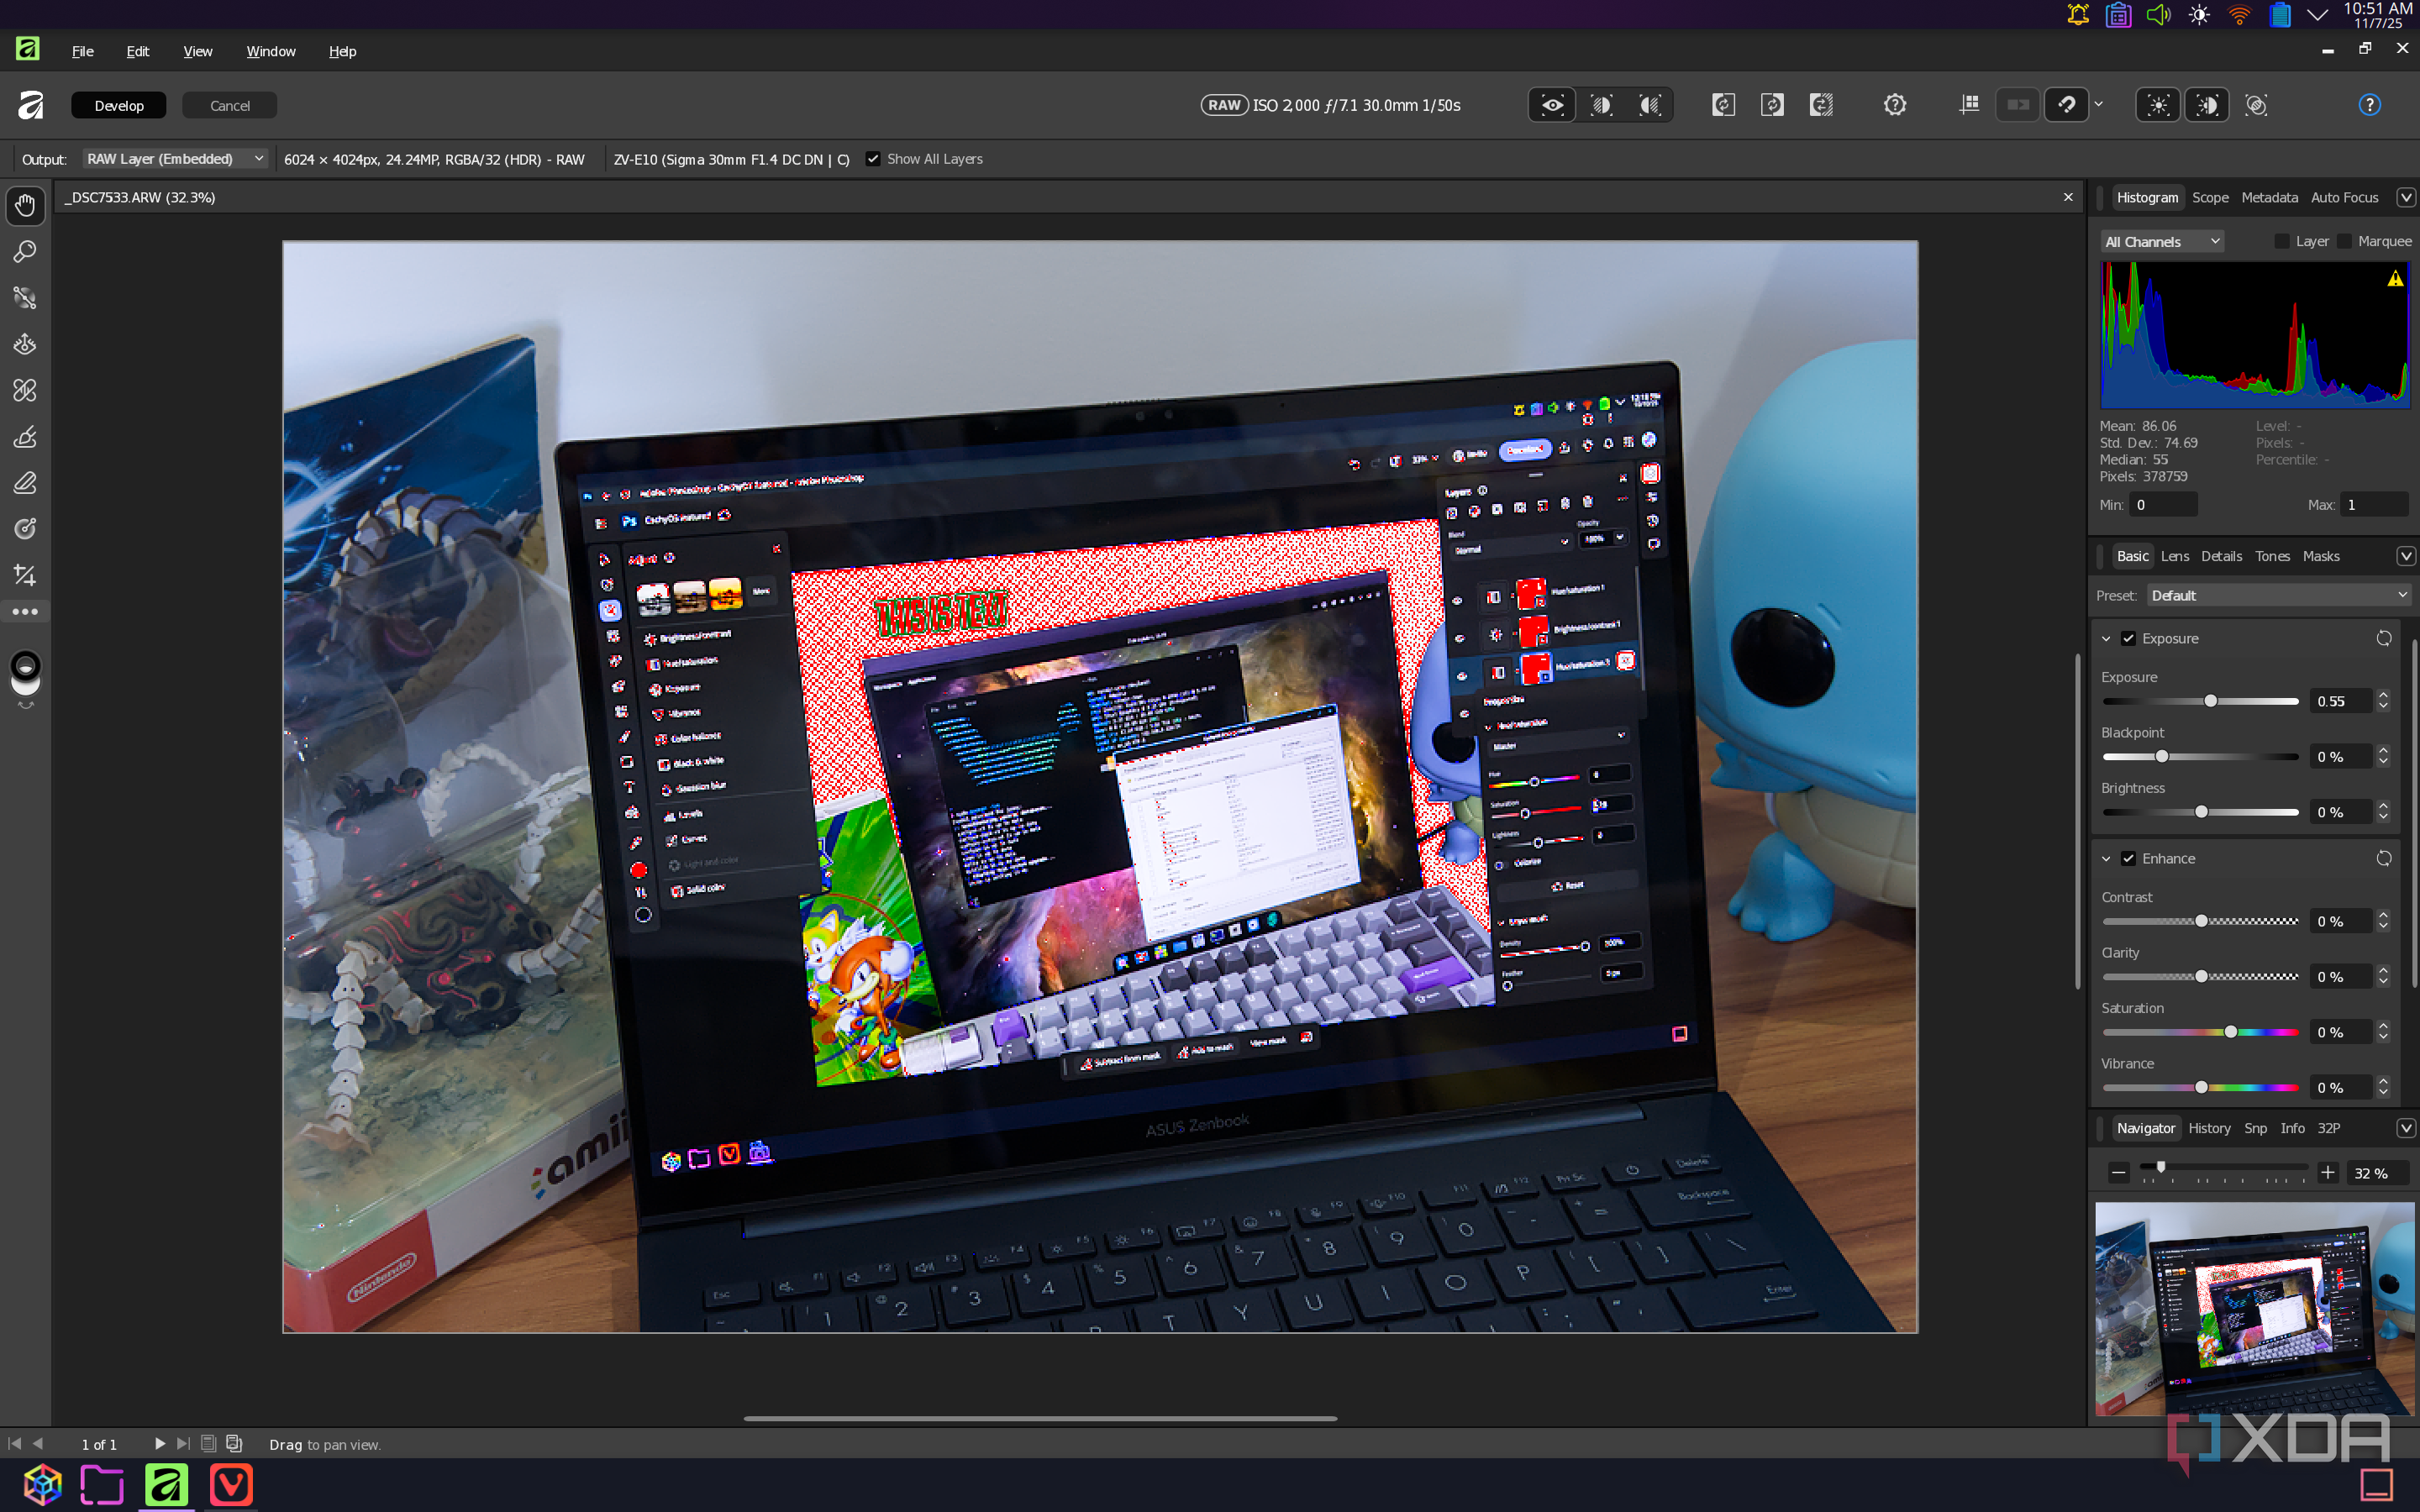Switch to the Tones tab
Viewport: 2420px width, 1512px height.
[2271, 556]
